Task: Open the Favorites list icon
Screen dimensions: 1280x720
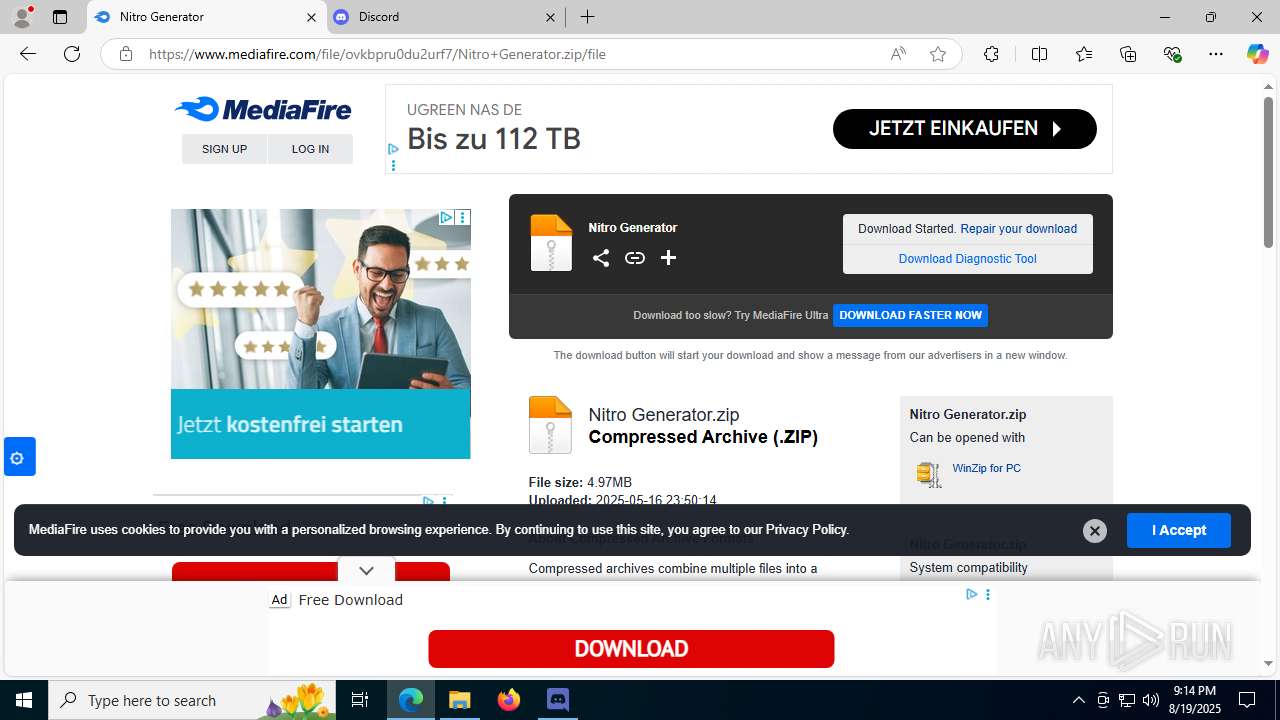Action: point(1084,54)
